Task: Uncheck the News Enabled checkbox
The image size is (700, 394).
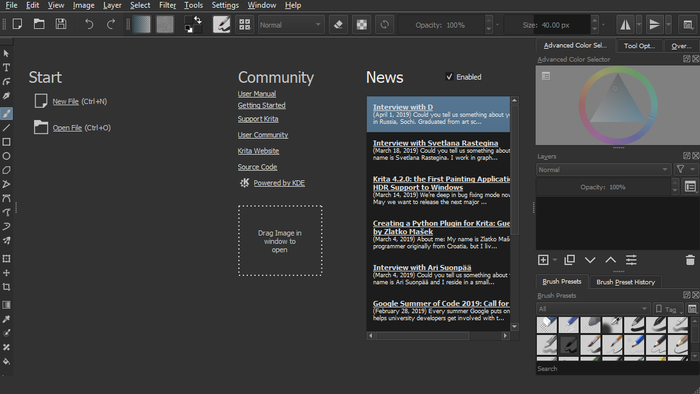Action: (450, 77)
